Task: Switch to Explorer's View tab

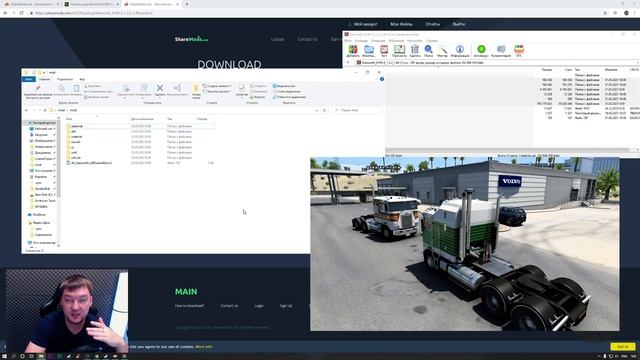Action: (x=82, y=79)
